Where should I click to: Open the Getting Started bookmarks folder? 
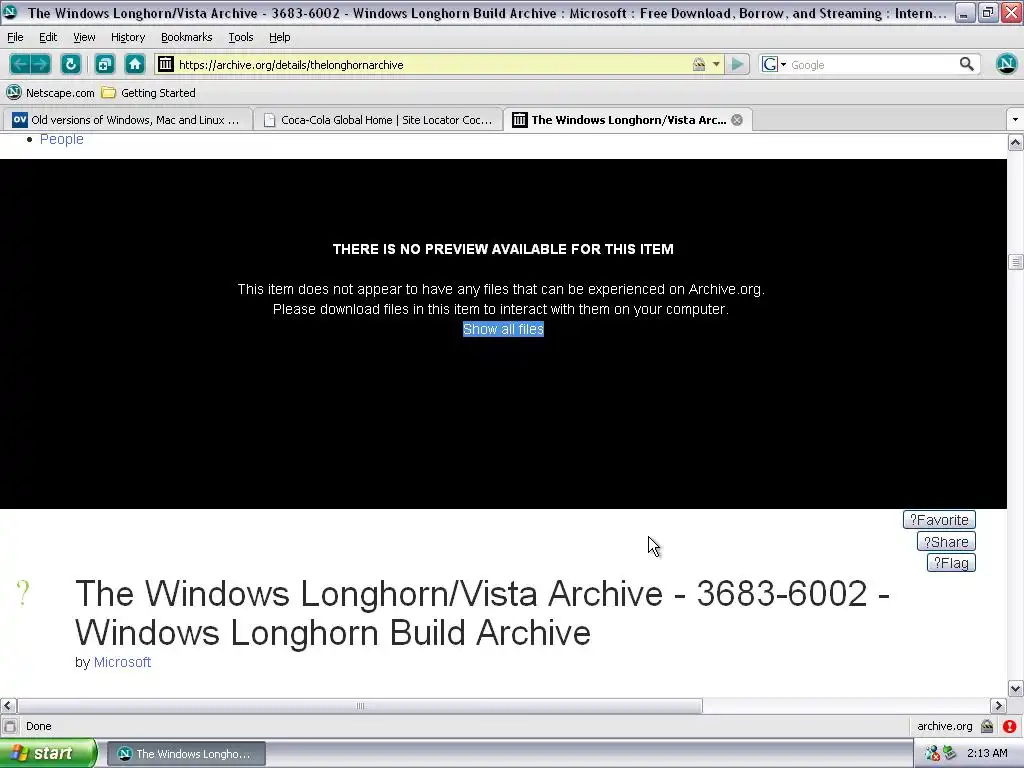tap(148, 93)
